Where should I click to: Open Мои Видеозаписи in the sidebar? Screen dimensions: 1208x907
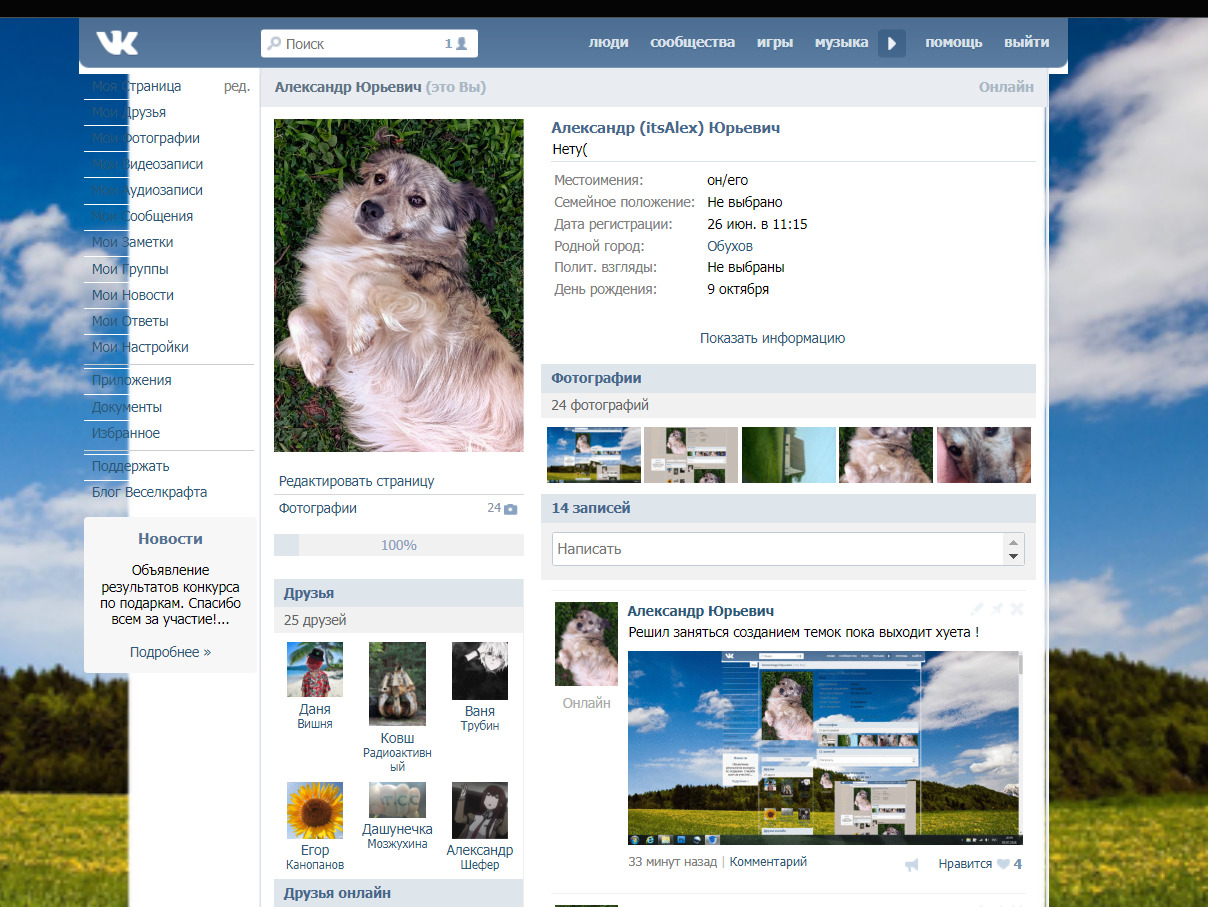click(148, 164)
